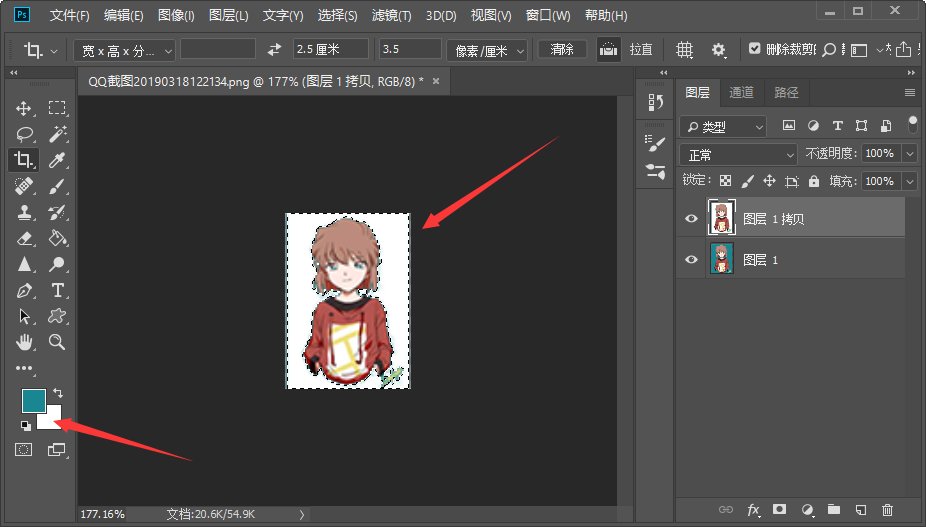Select the Spot Healing Brush tool
The height and width of the screenshot is (527, 926).
pyautogui.click(x=24, y=186)
